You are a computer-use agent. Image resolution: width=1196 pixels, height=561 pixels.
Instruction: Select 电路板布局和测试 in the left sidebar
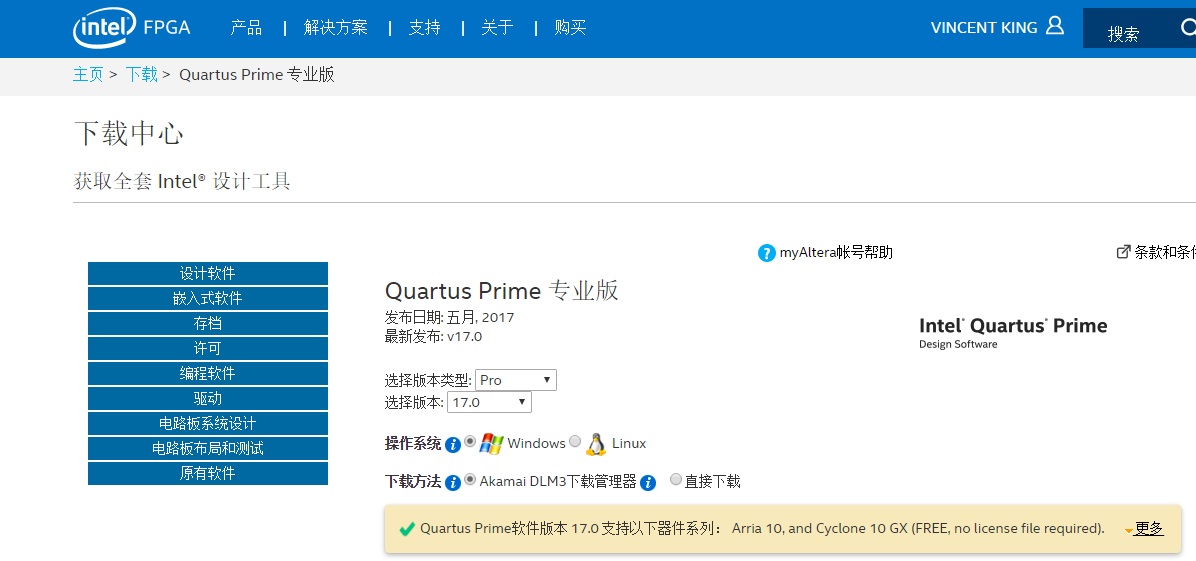point(207,448)
